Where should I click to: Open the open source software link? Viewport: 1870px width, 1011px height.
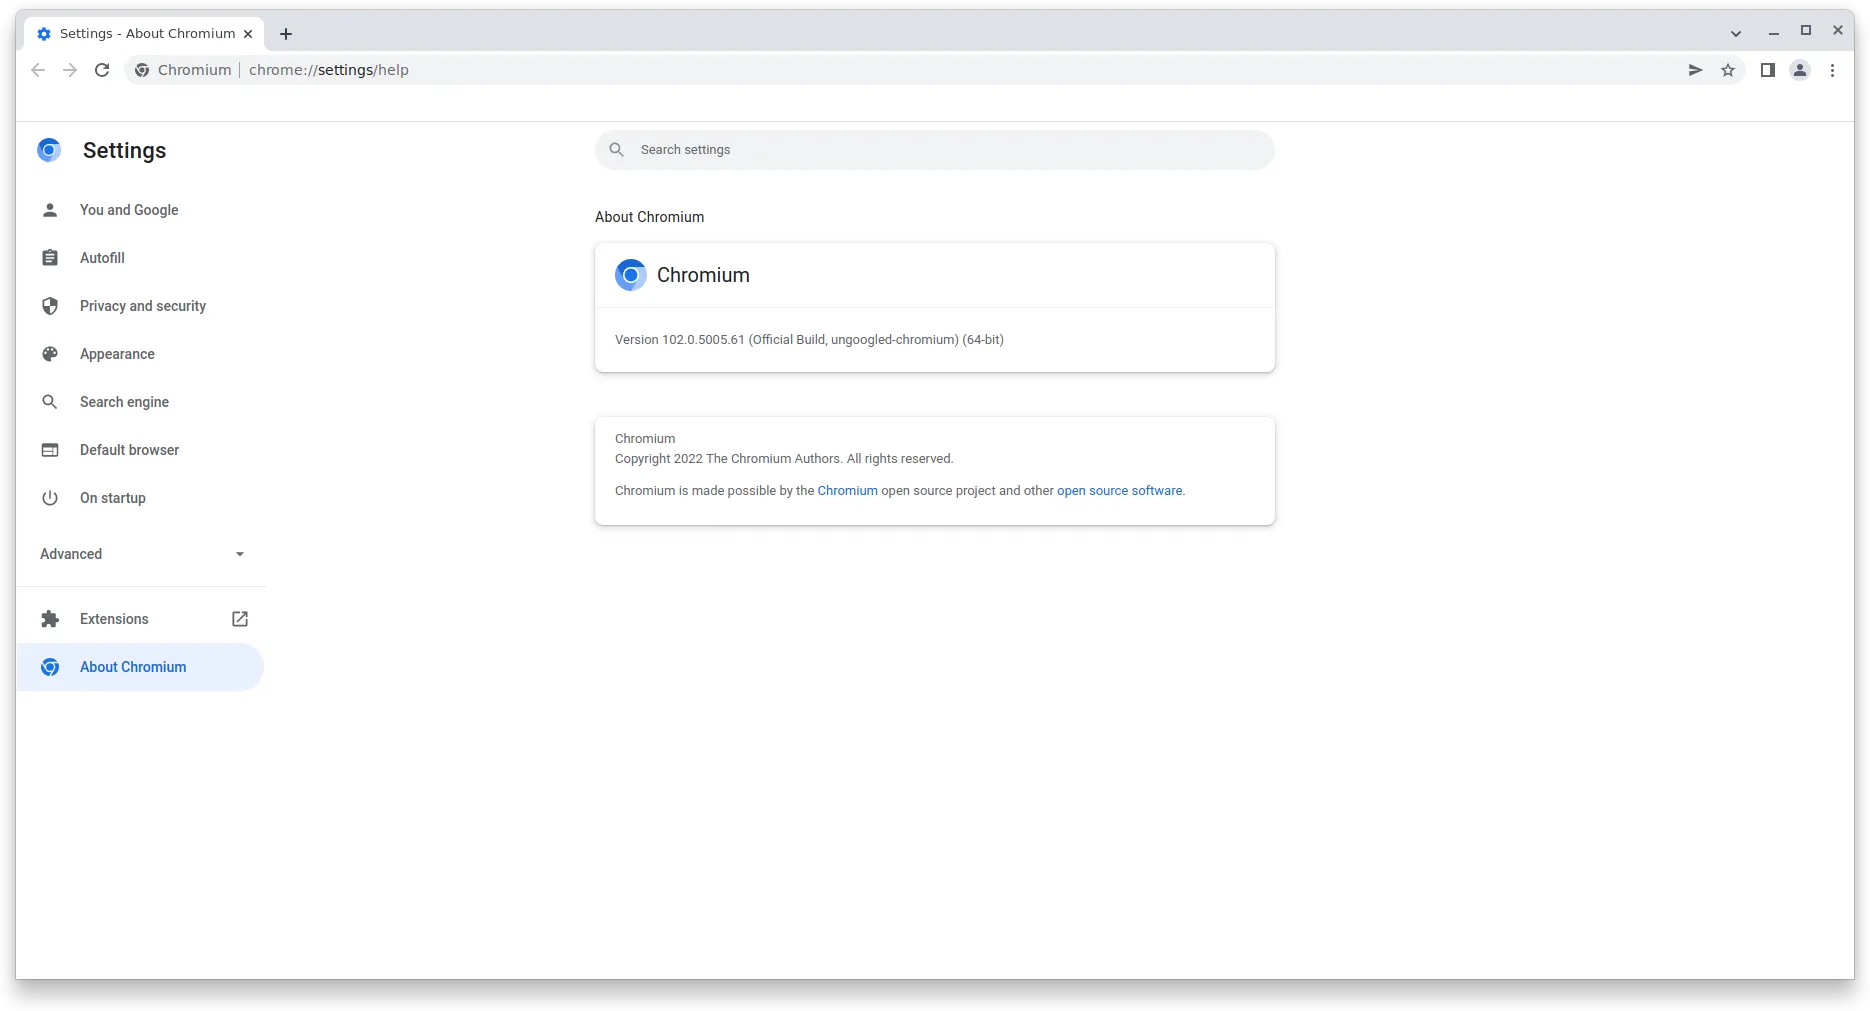click(1119, 491)
